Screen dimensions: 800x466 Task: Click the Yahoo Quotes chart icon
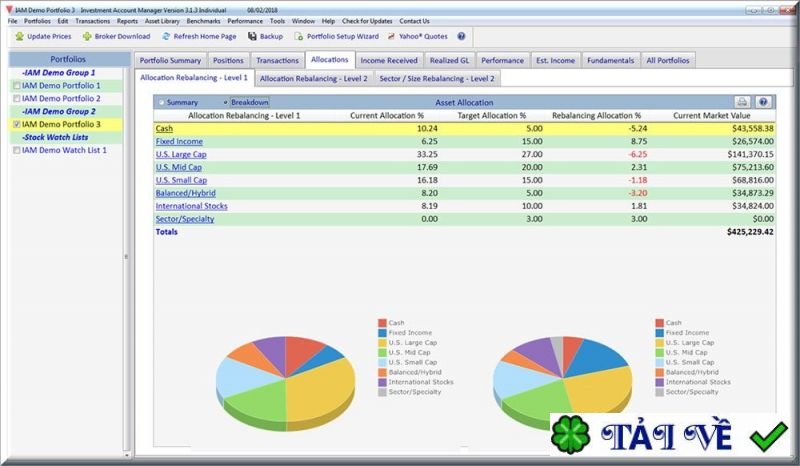pyautogui.click(x=391, y=36)
